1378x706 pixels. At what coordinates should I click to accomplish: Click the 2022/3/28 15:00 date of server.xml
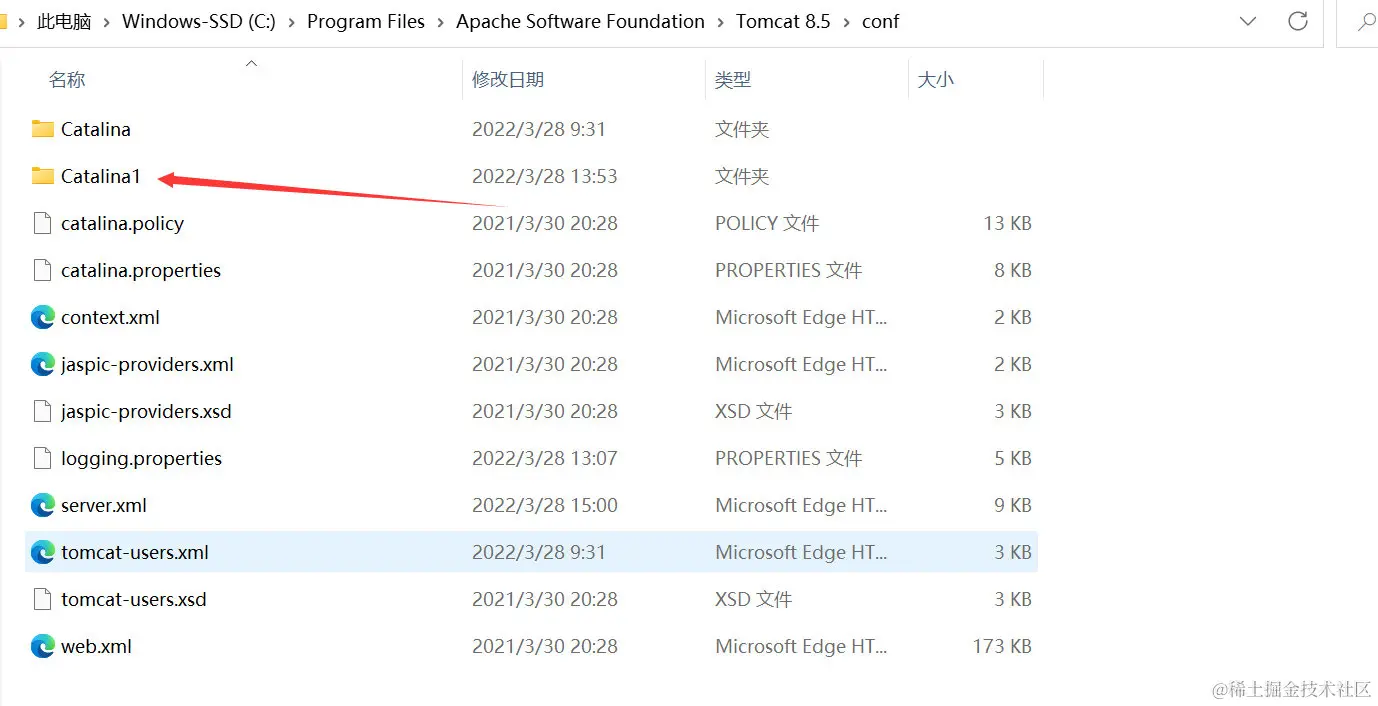point(545,505)
